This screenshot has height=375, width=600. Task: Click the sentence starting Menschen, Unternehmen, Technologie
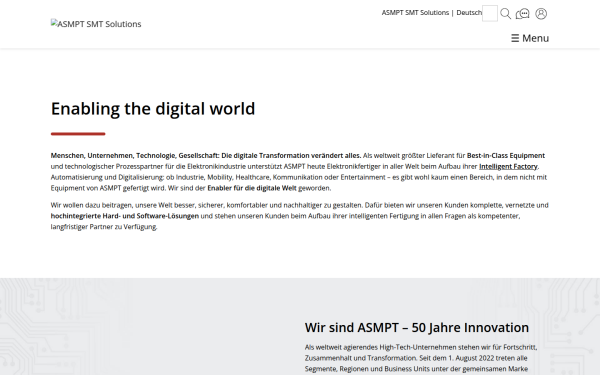pos(206,156)
